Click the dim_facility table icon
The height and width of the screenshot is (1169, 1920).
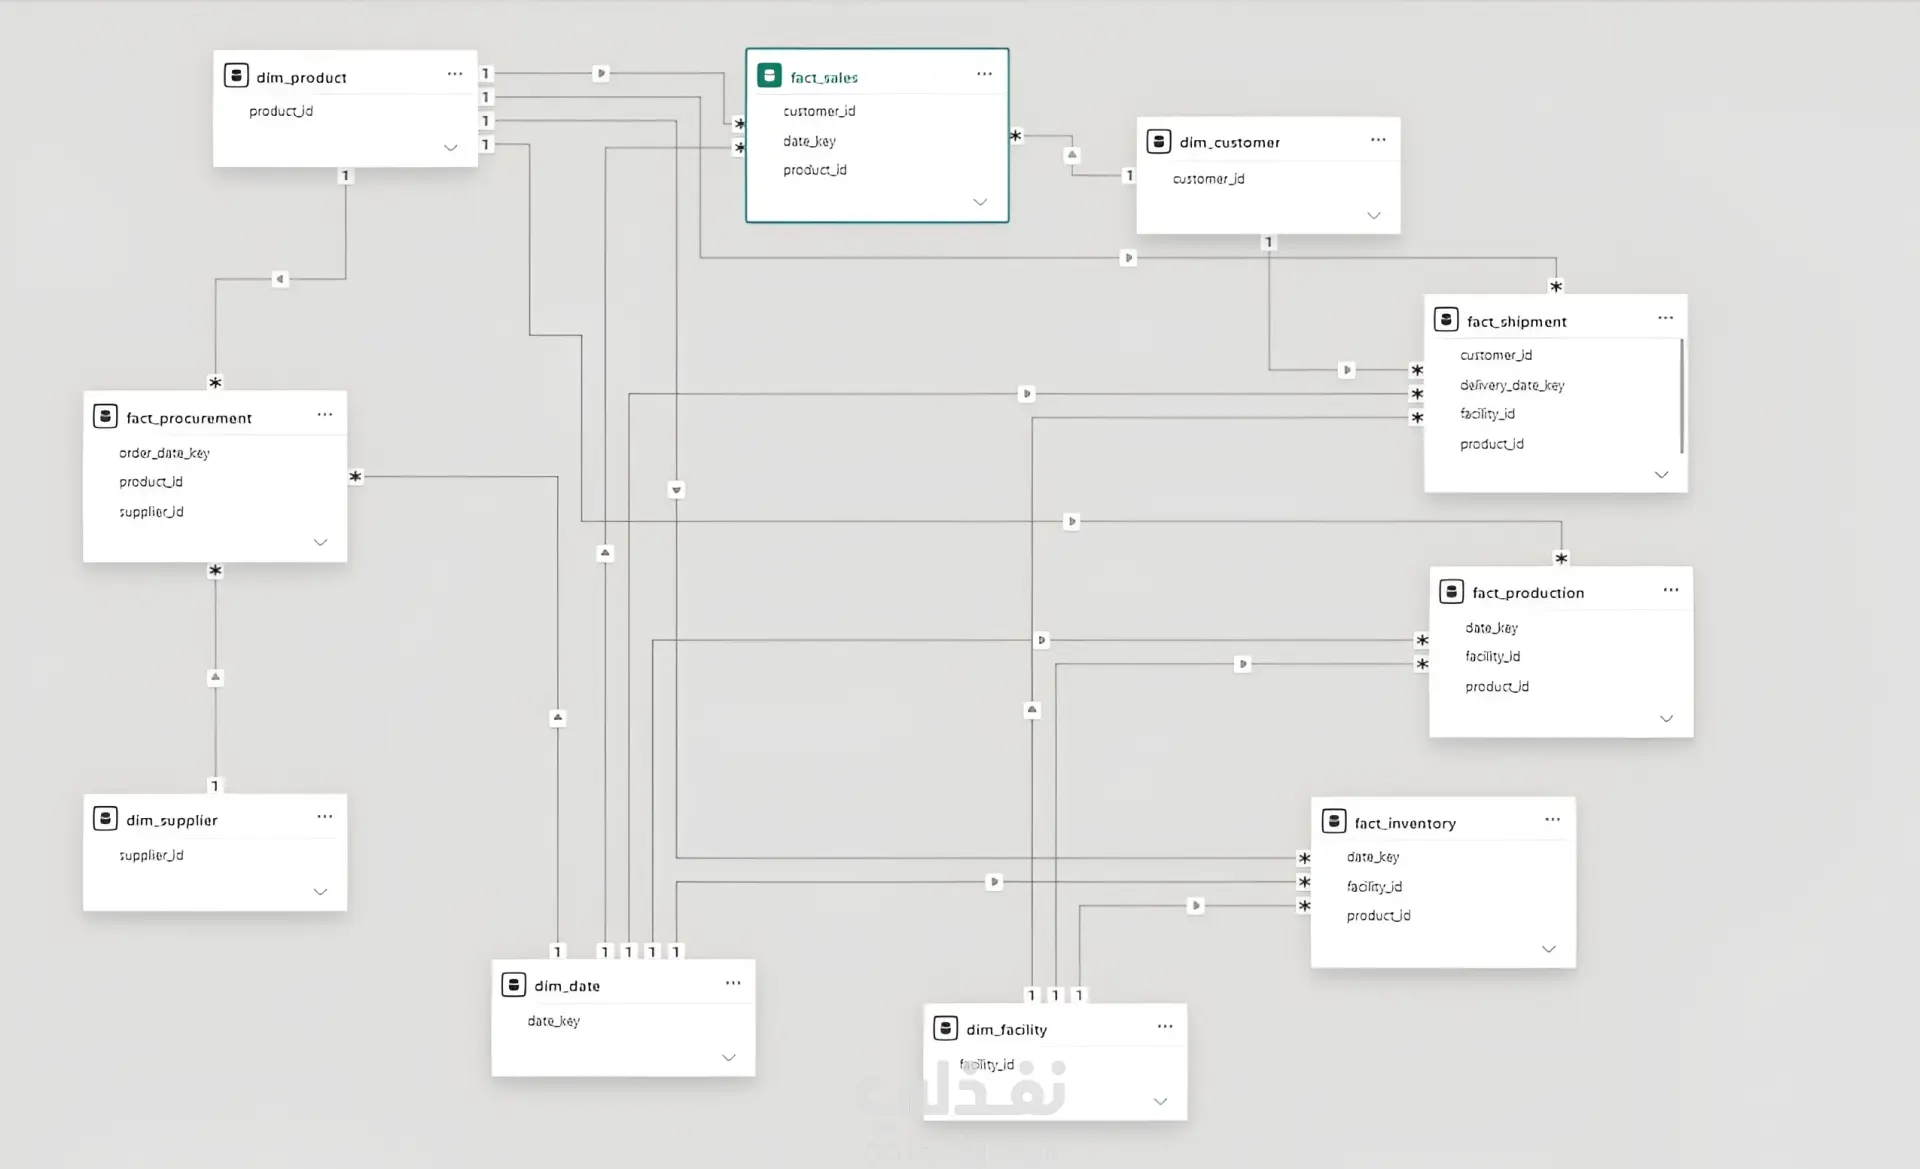tap(945, 1028)
